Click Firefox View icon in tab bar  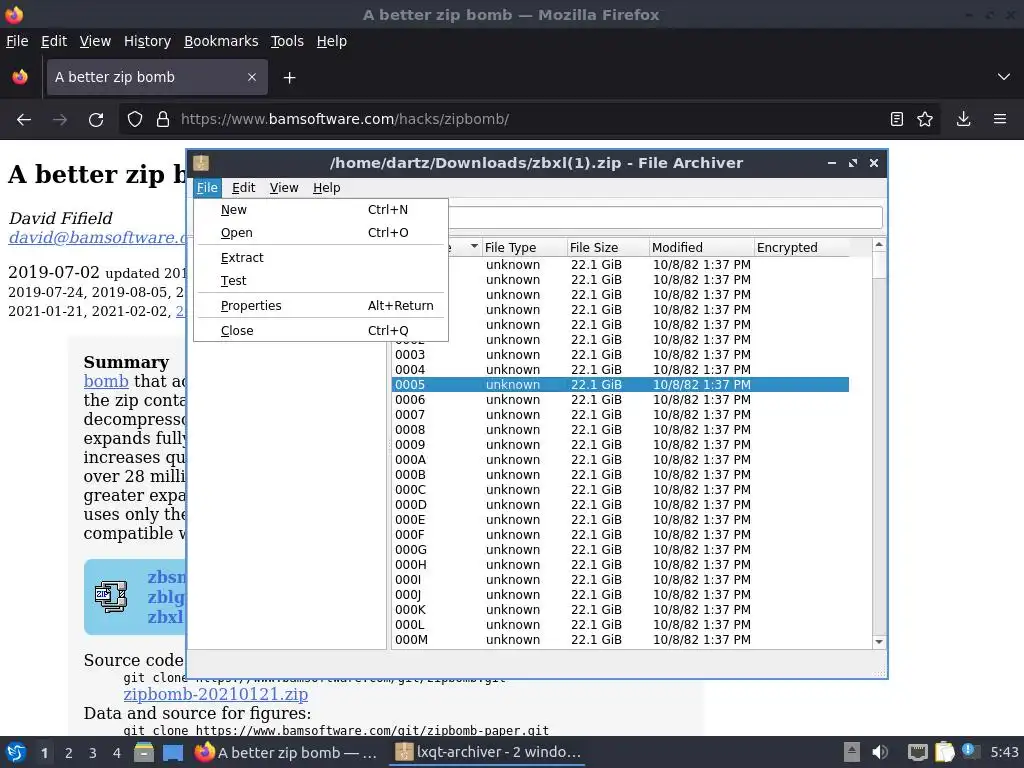click(20, 77)
